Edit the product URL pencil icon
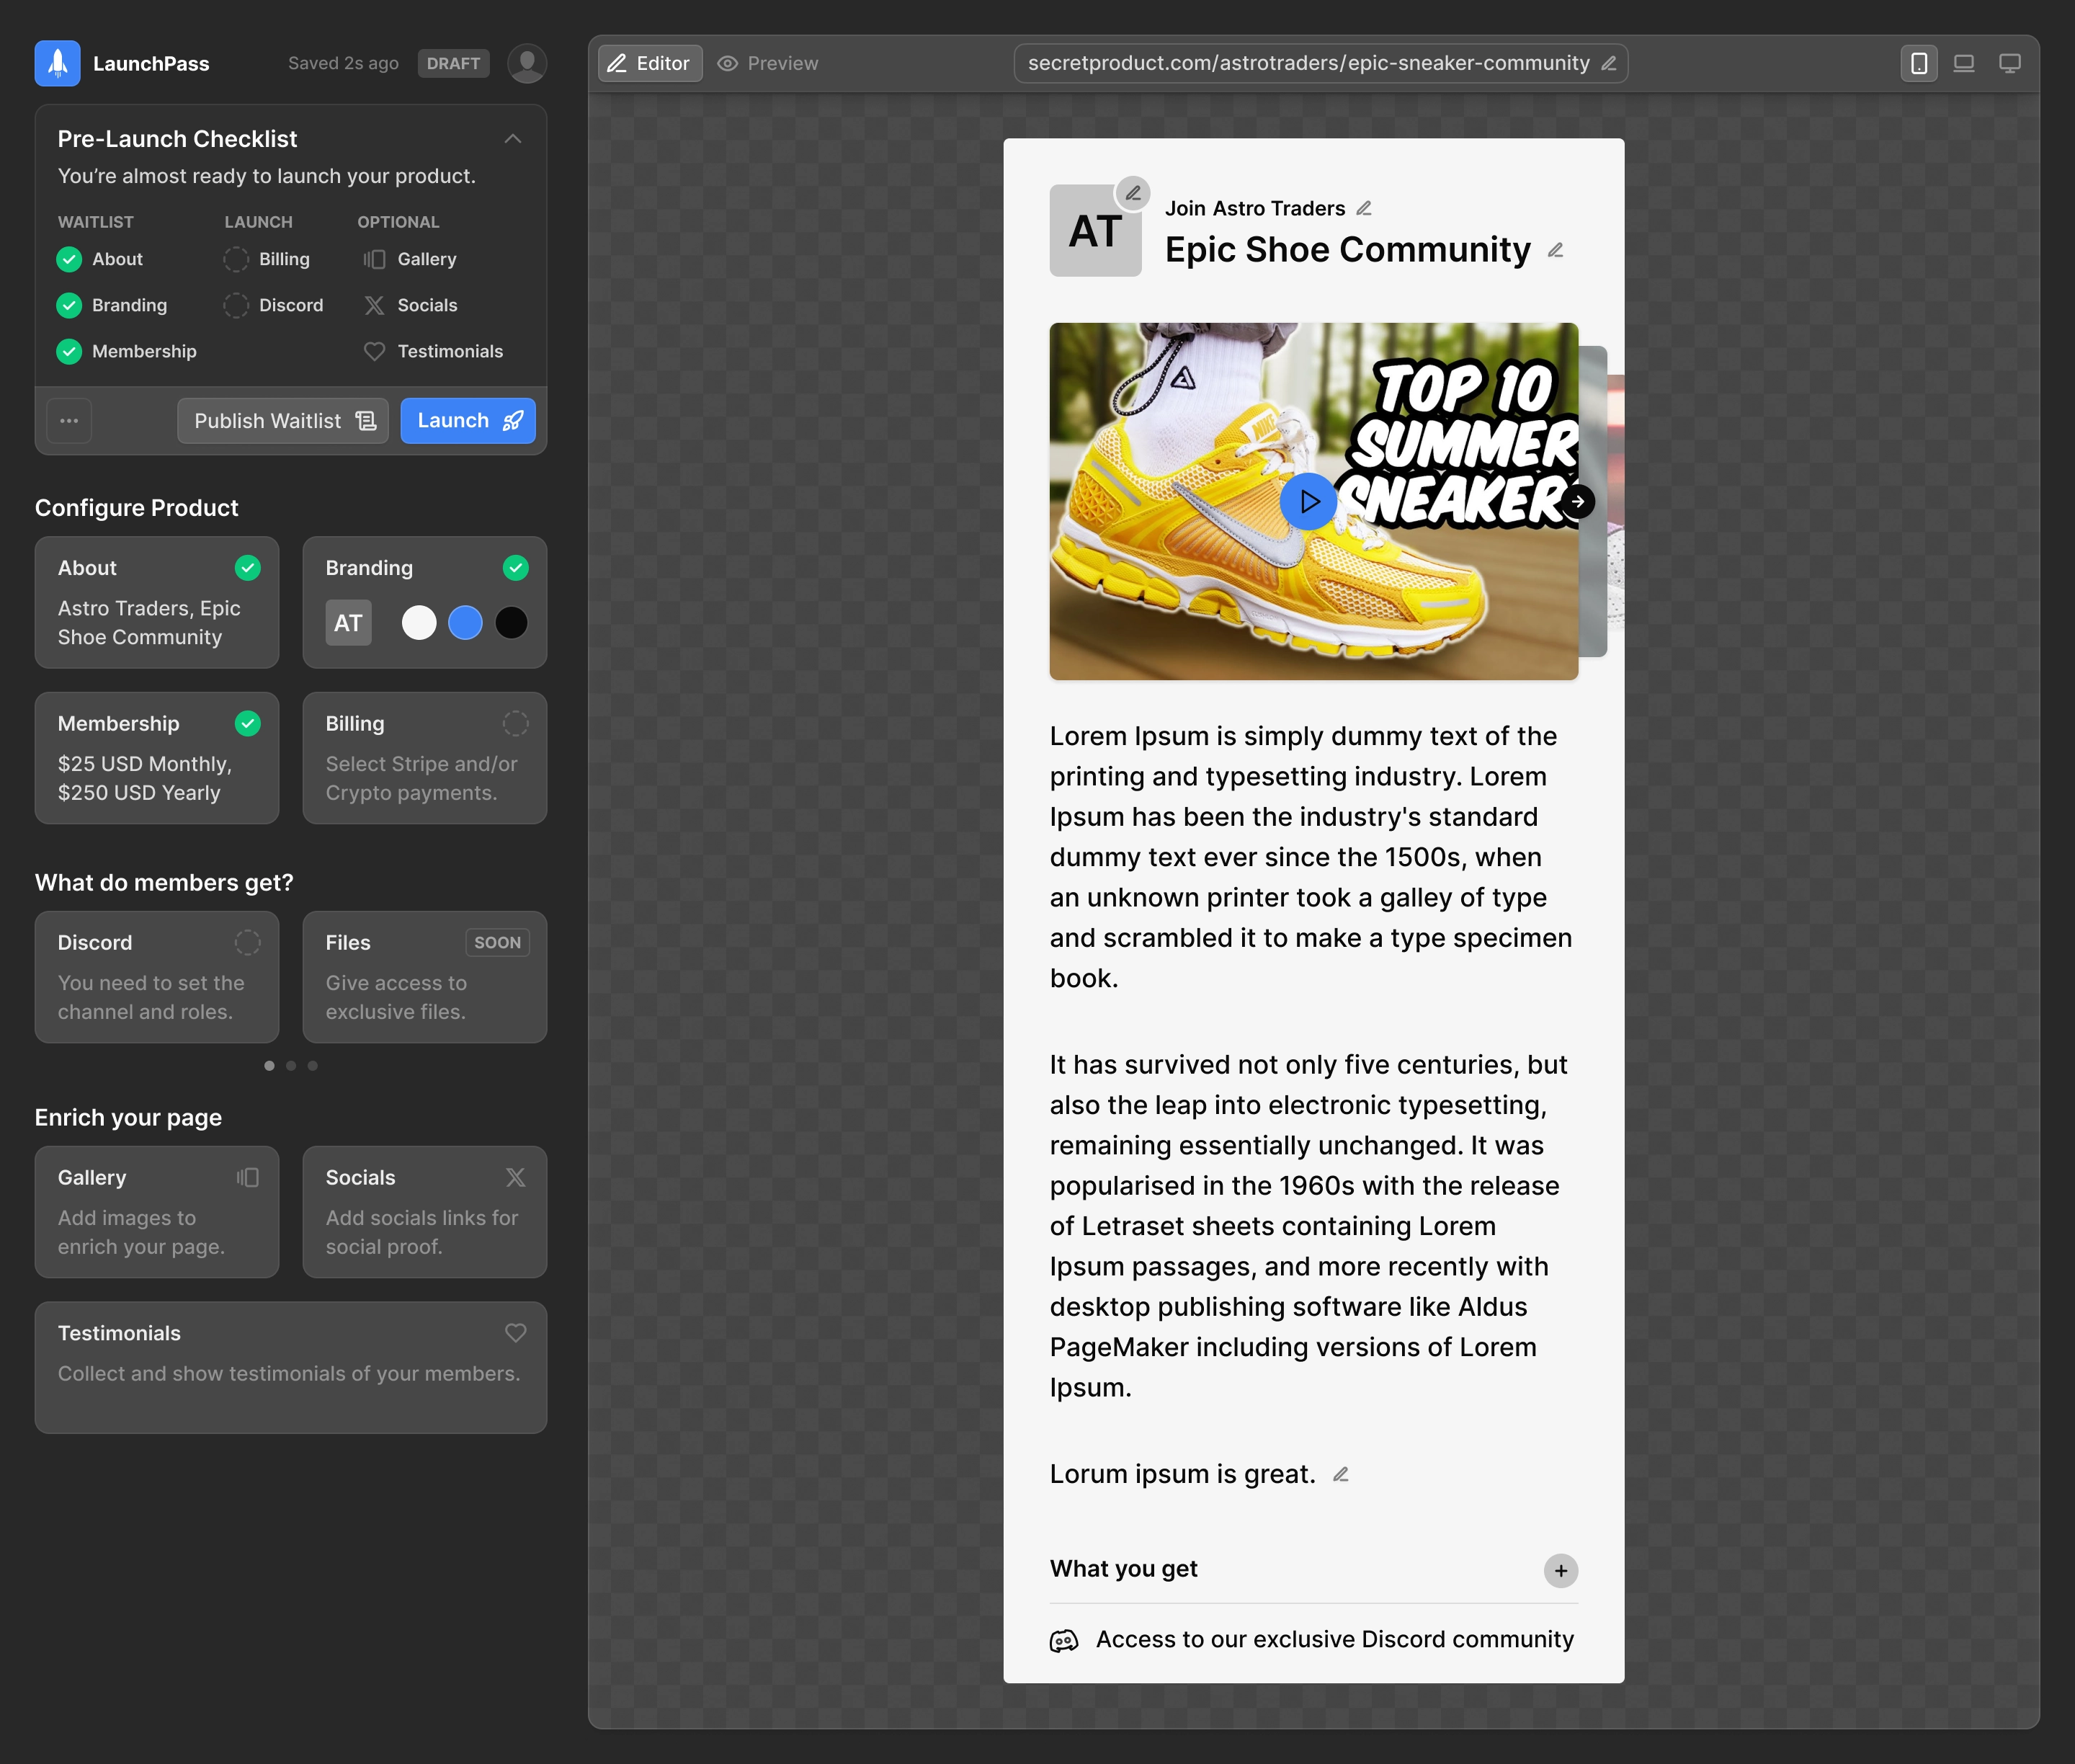This screenshot has width=2075, height=1764. click(1608, 63)
